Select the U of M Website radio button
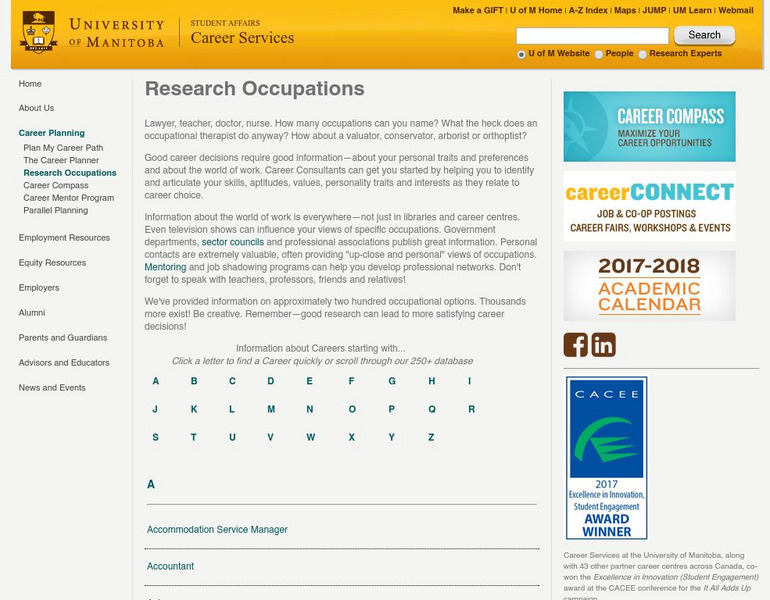Viewport: 770px width, 600px height. coord(521,55)
